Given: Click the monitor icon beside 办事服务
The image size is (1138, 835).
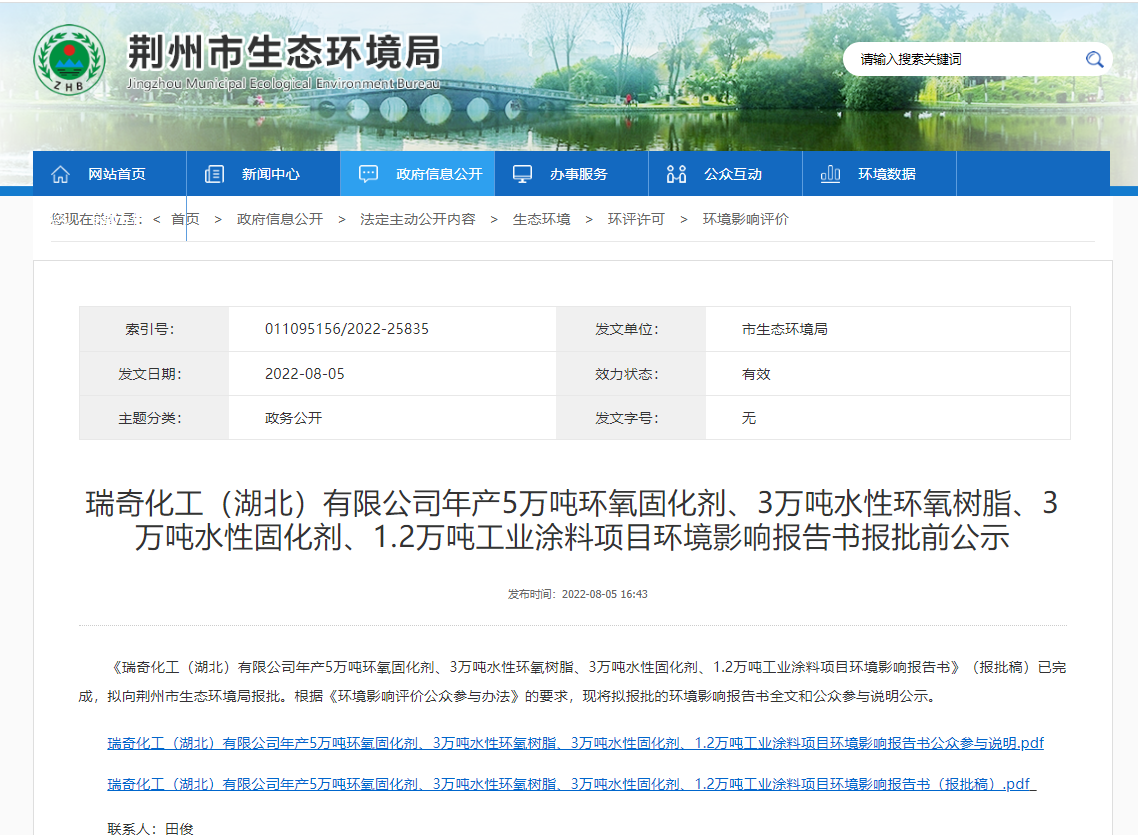Looking at the screenshot, I should [522, 174].
